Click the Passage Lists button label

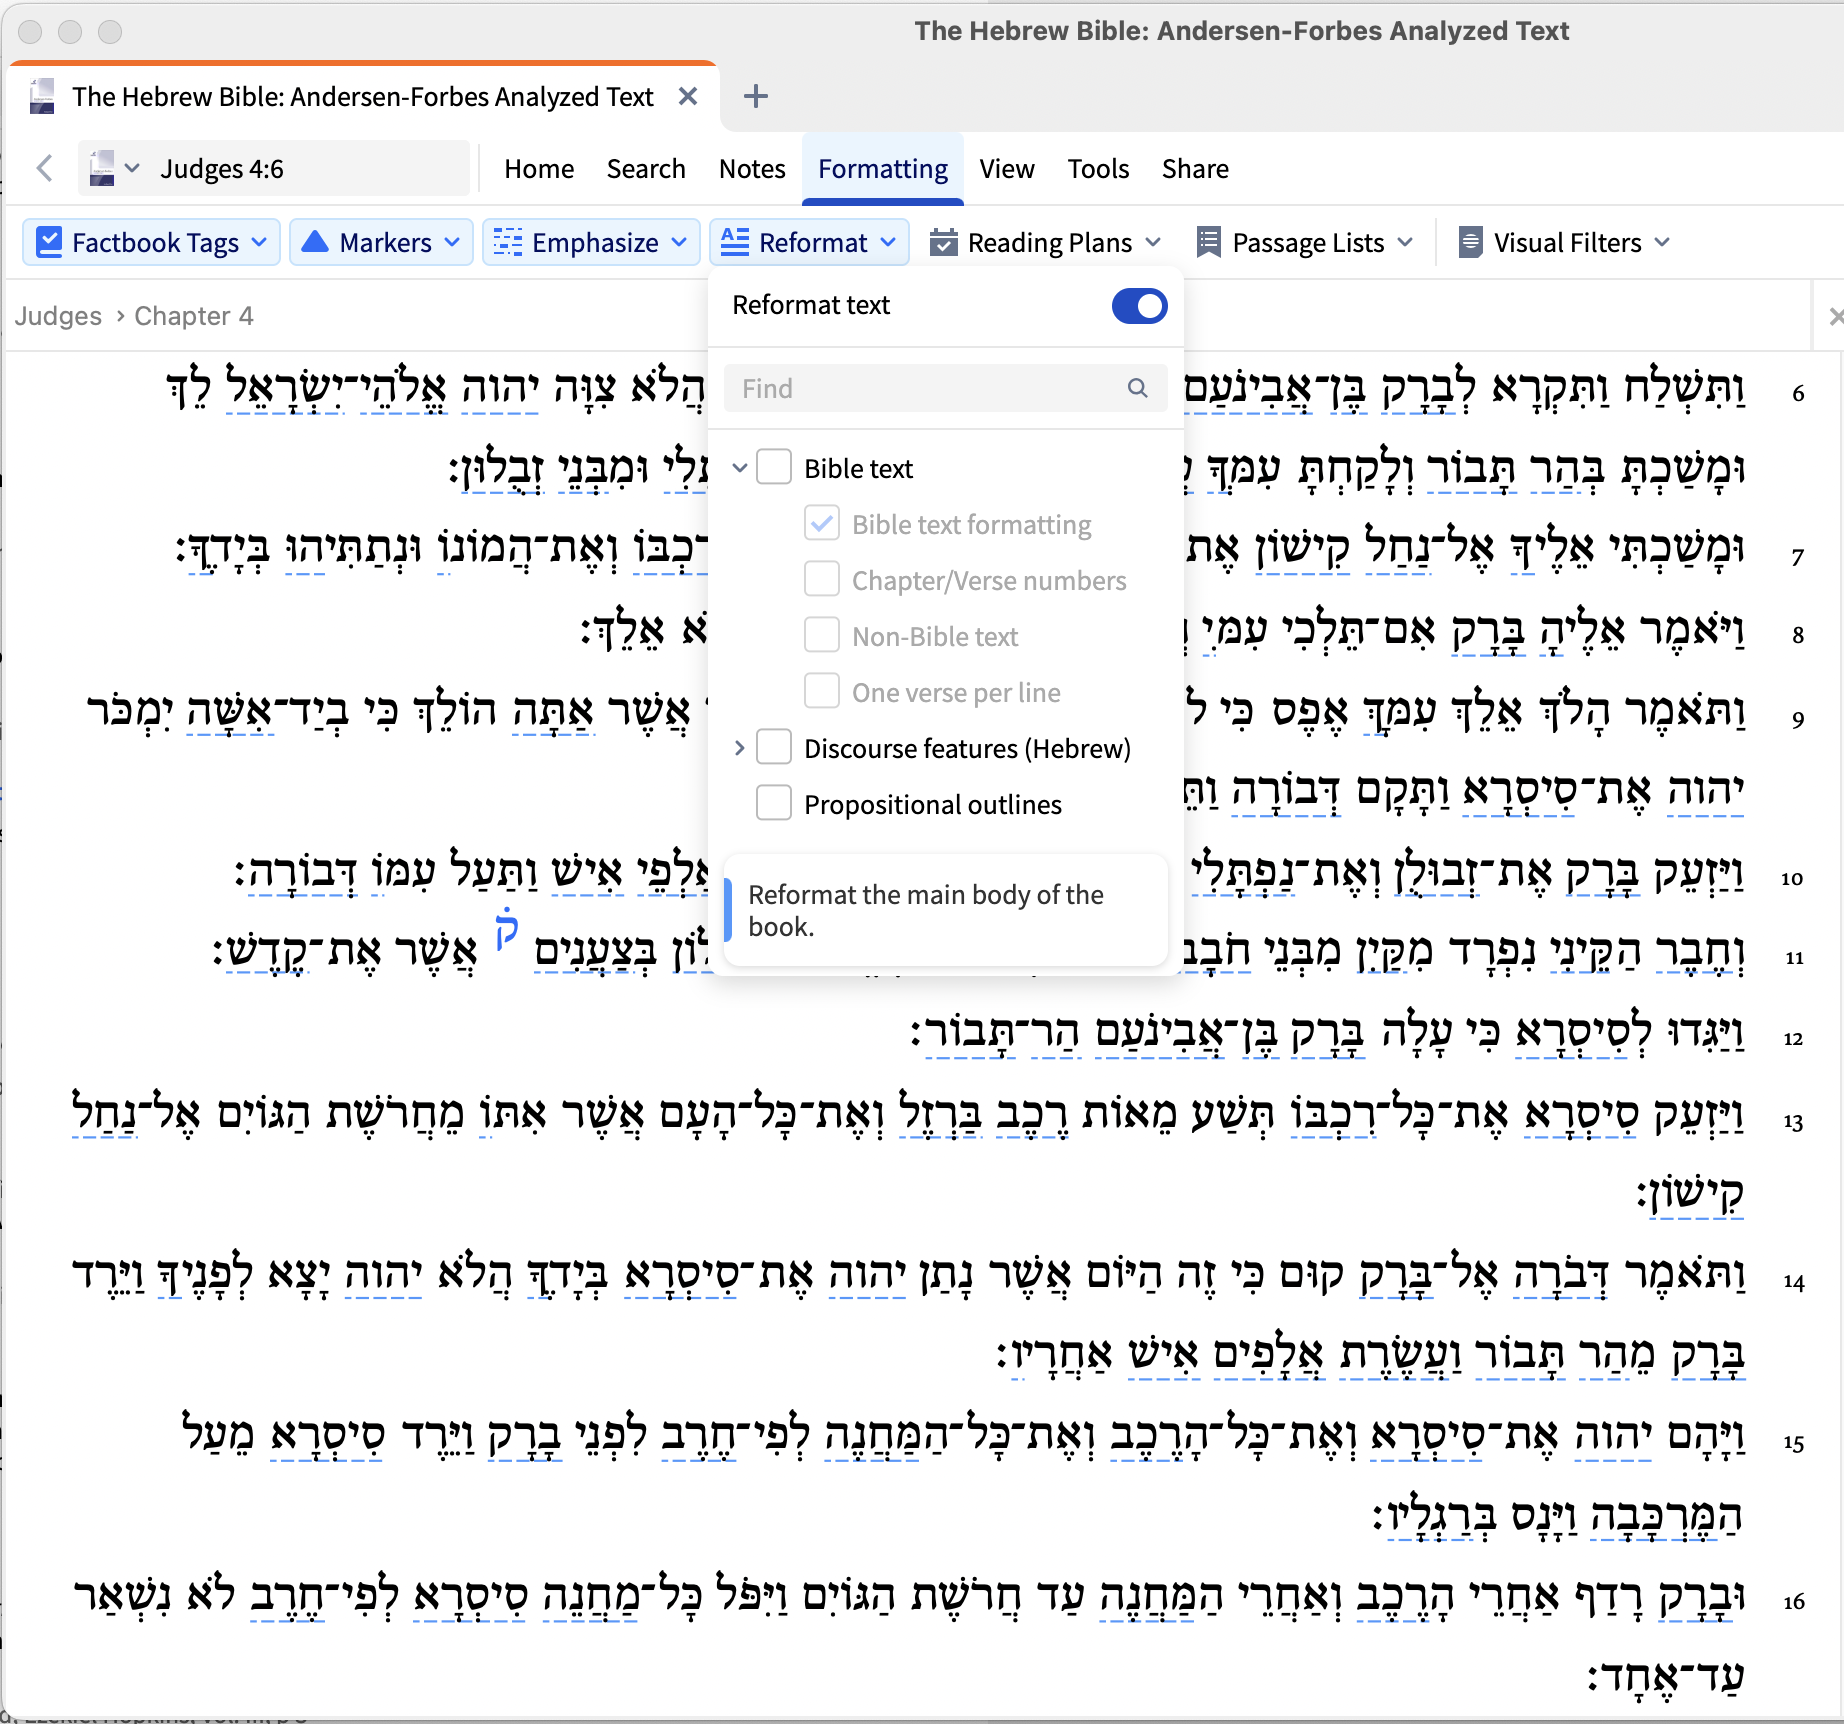[1308, 243]
